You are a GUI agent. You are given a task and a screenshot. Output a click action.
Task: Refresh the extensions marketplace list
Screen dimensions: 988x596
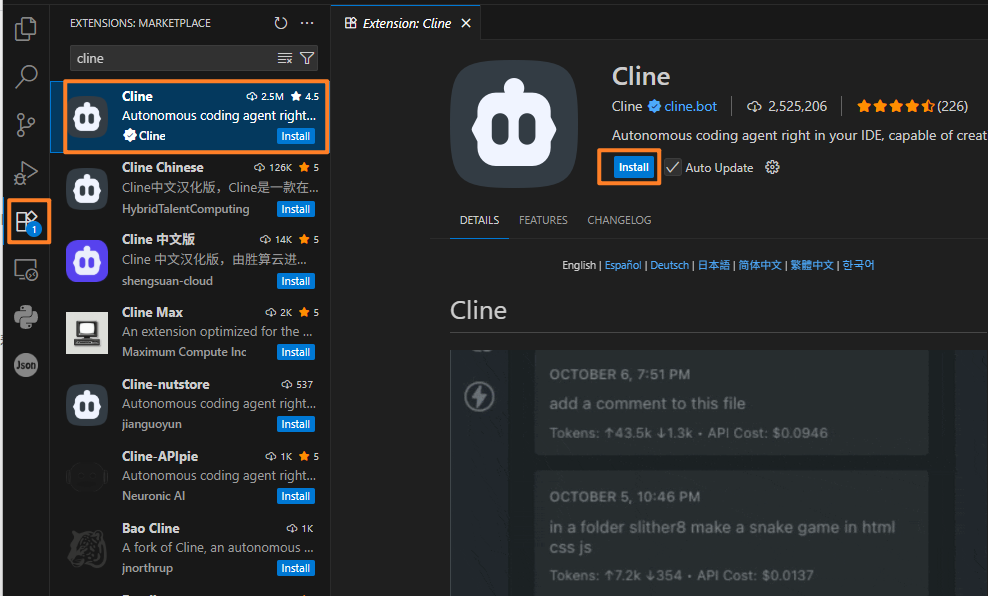pyautogui.click(x=280, y=23)
